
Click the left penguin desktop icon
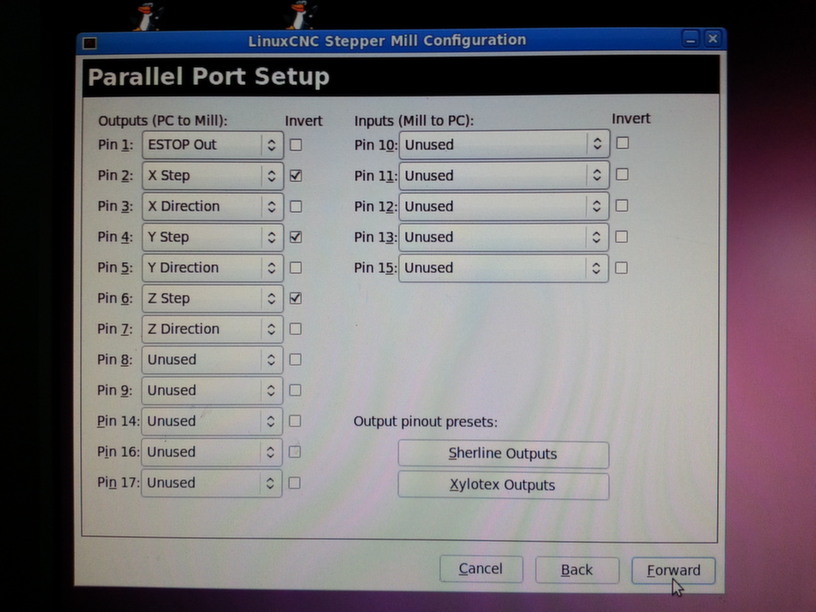coord(147,16)
